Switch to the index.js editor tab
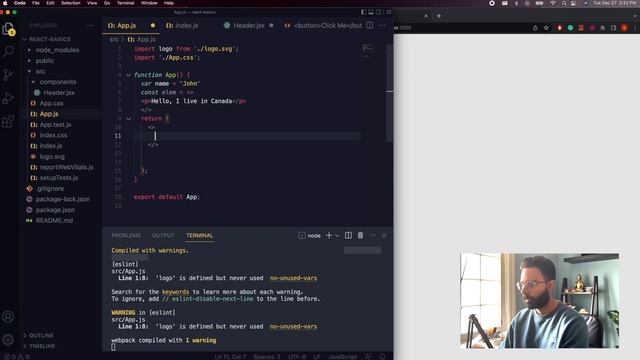 (x=182, y=25)
